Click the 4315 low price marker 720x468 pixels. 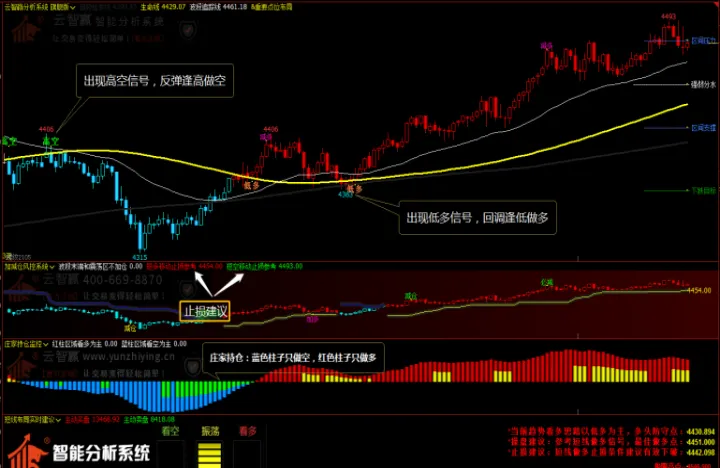(x=141, y=256)
